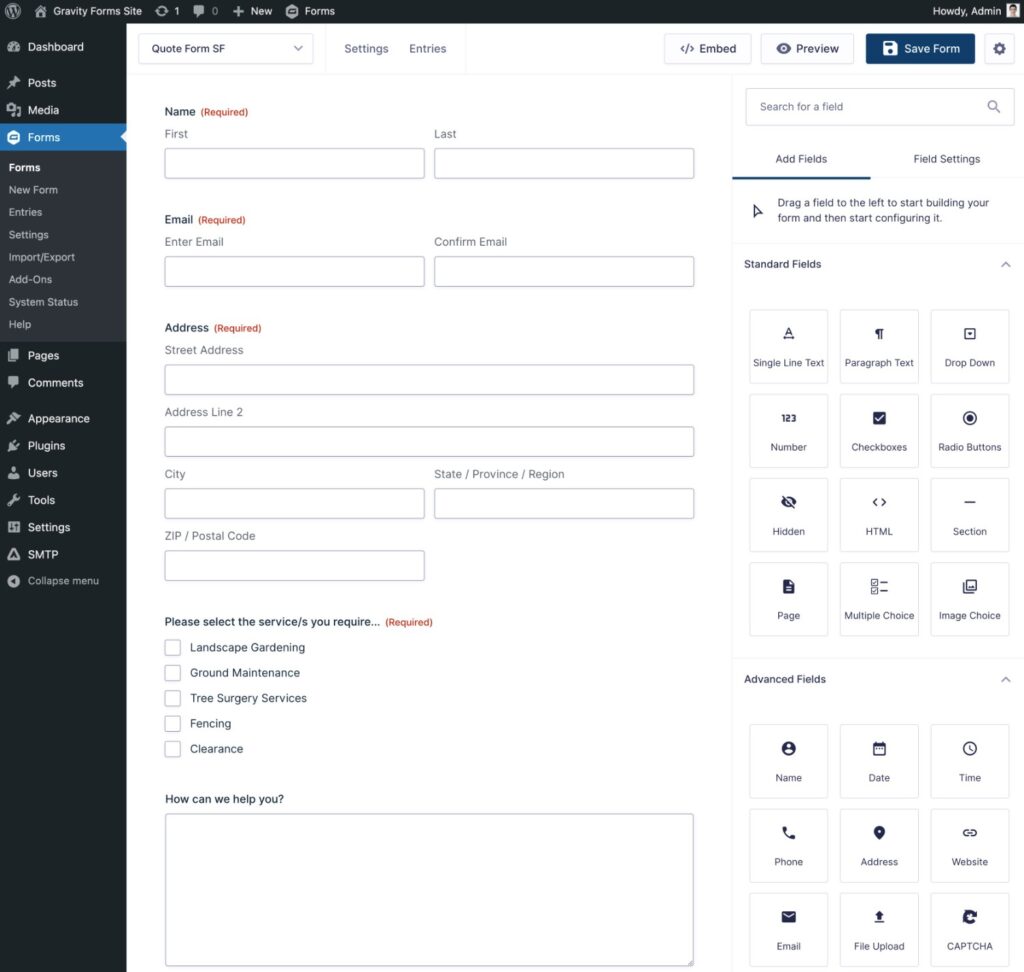Check the Ground Maintenance checkbox
The height and width of the screenshot is (972, 1024).
tap(172, 673)
